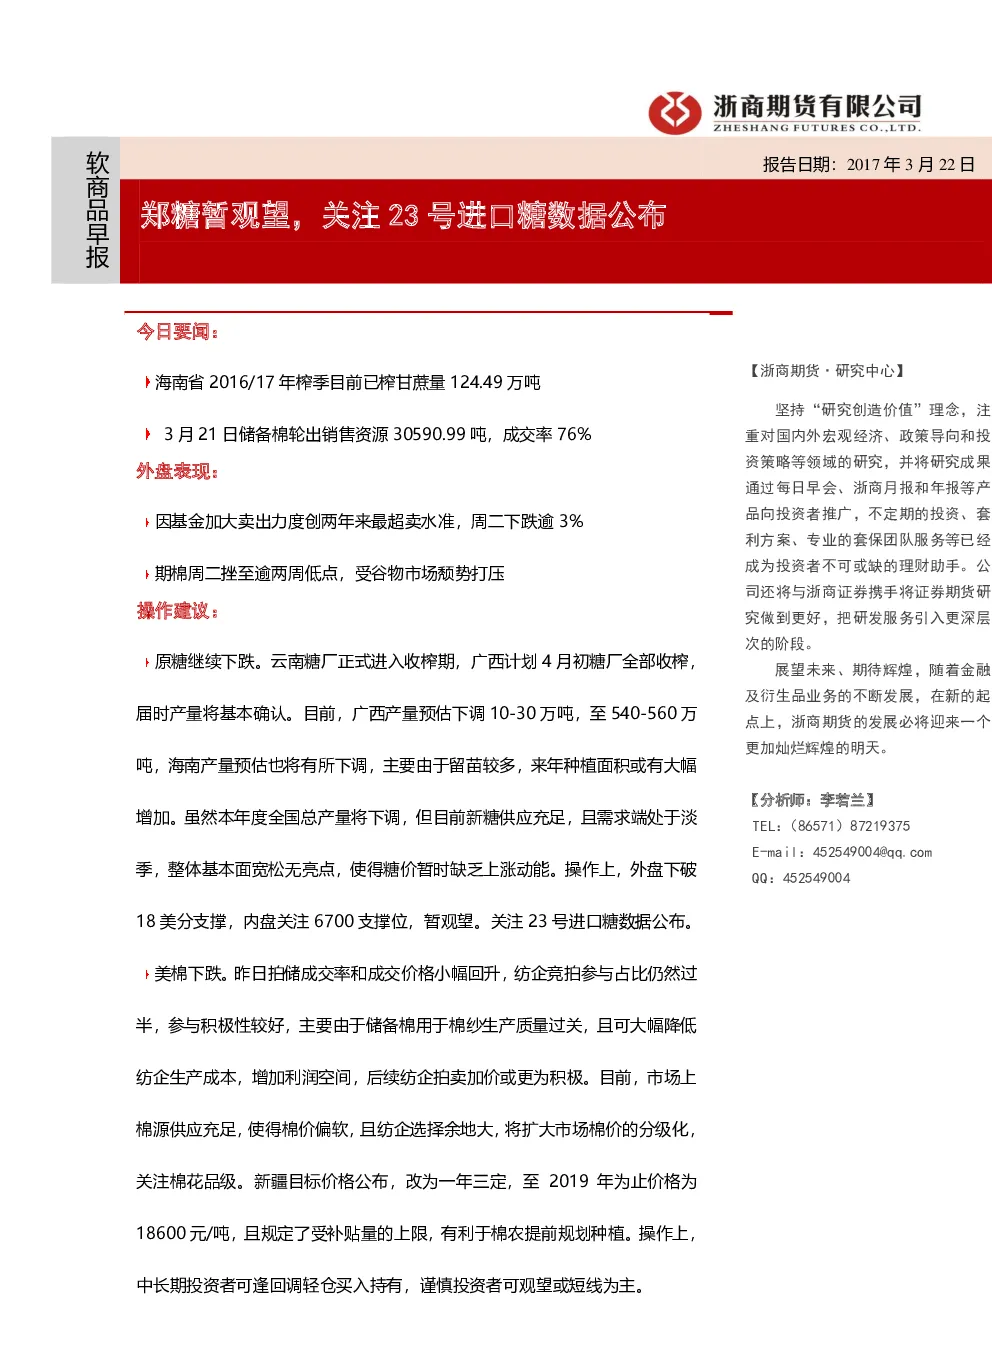Viewport: 992px width, 1346px height.
Task: Click the line beginning 中长期投资者
Action: [x=390, y=1285]
